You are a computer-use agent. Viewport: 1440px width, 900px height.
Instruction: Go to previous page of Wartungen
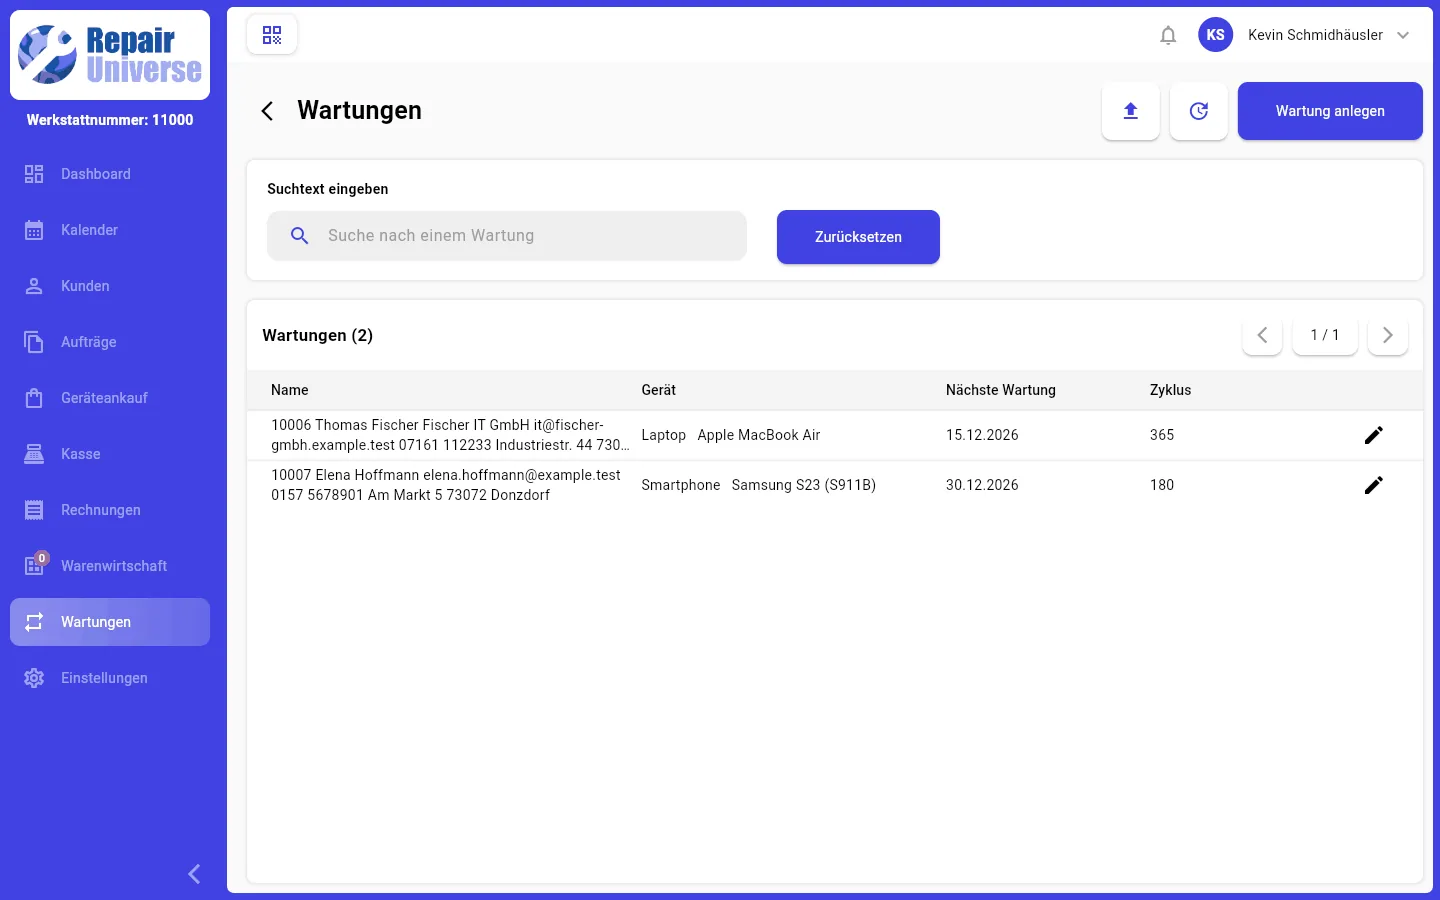point(1262,335)
